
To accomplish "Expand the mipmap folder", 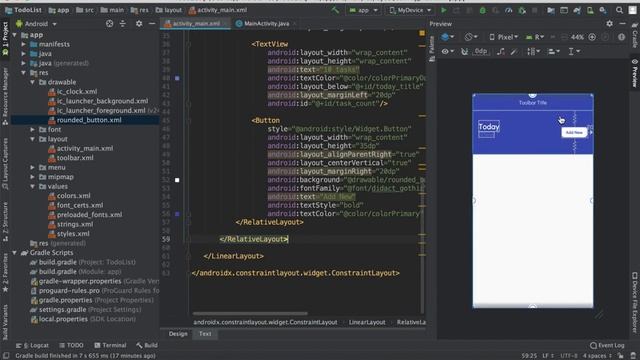I will [33, 177].
